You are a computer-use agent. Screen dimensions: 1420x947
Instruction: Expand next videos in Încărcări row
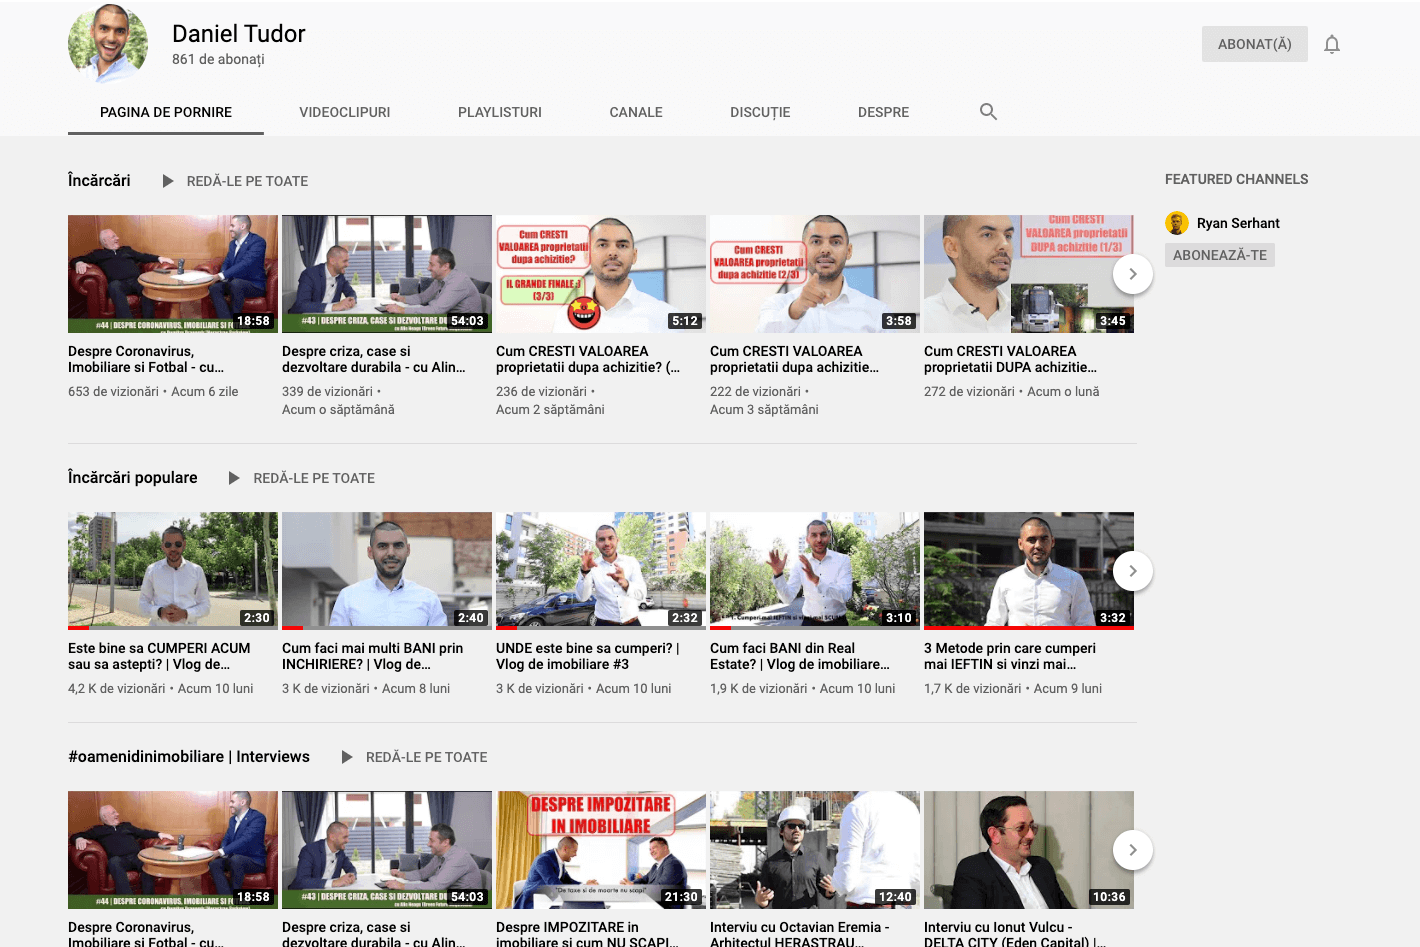[1132, 274]
